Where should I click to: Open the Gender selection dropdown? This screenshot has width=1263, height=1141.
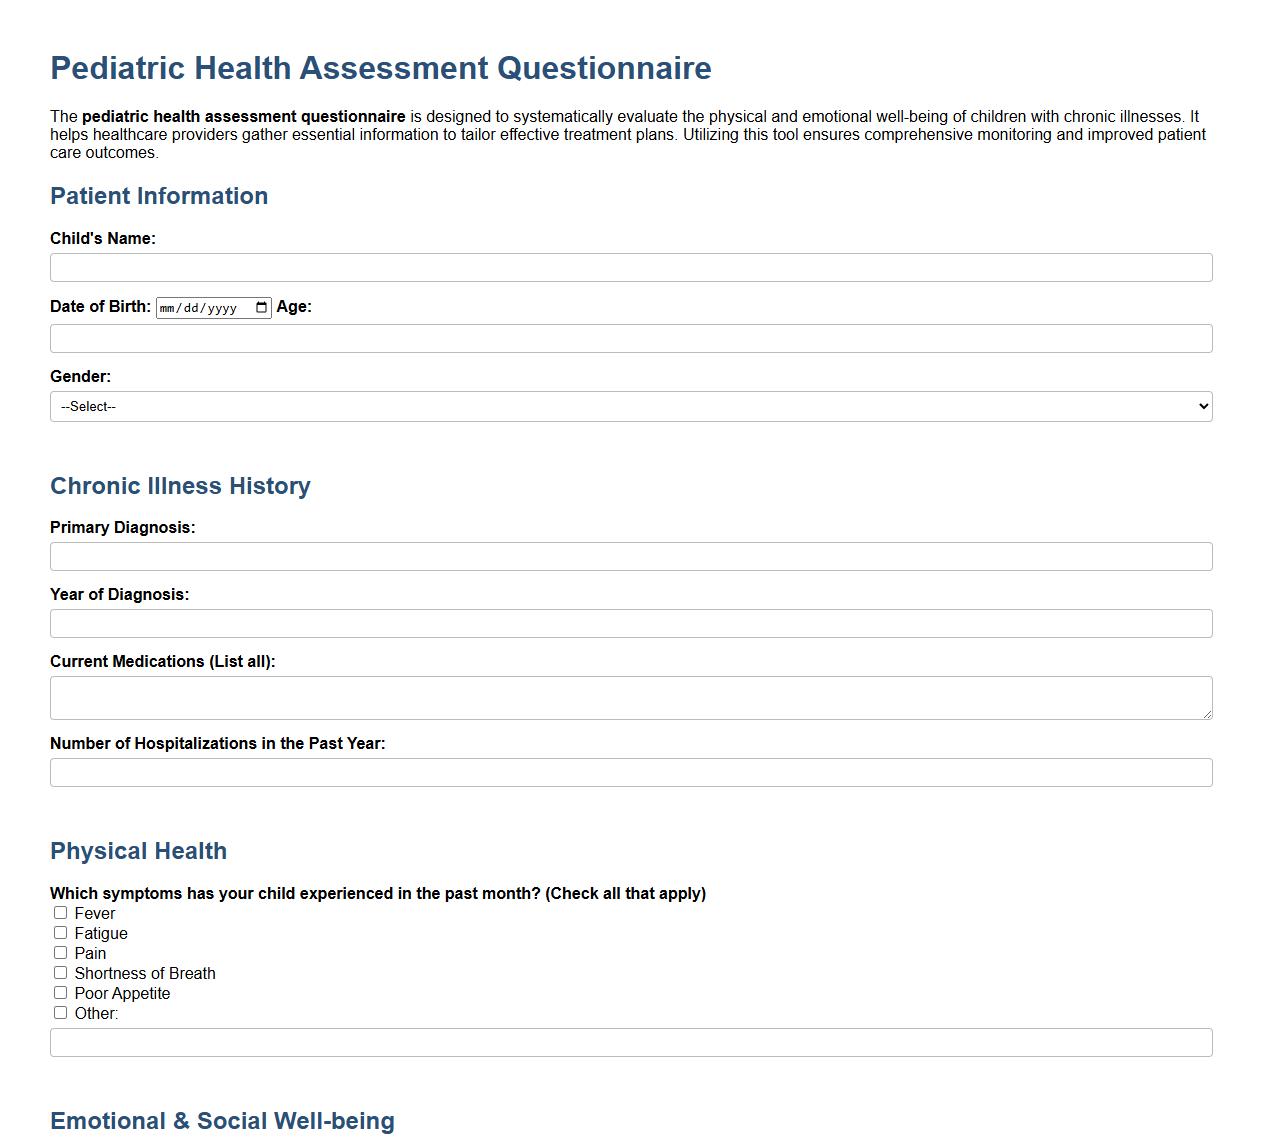(630, 406)
